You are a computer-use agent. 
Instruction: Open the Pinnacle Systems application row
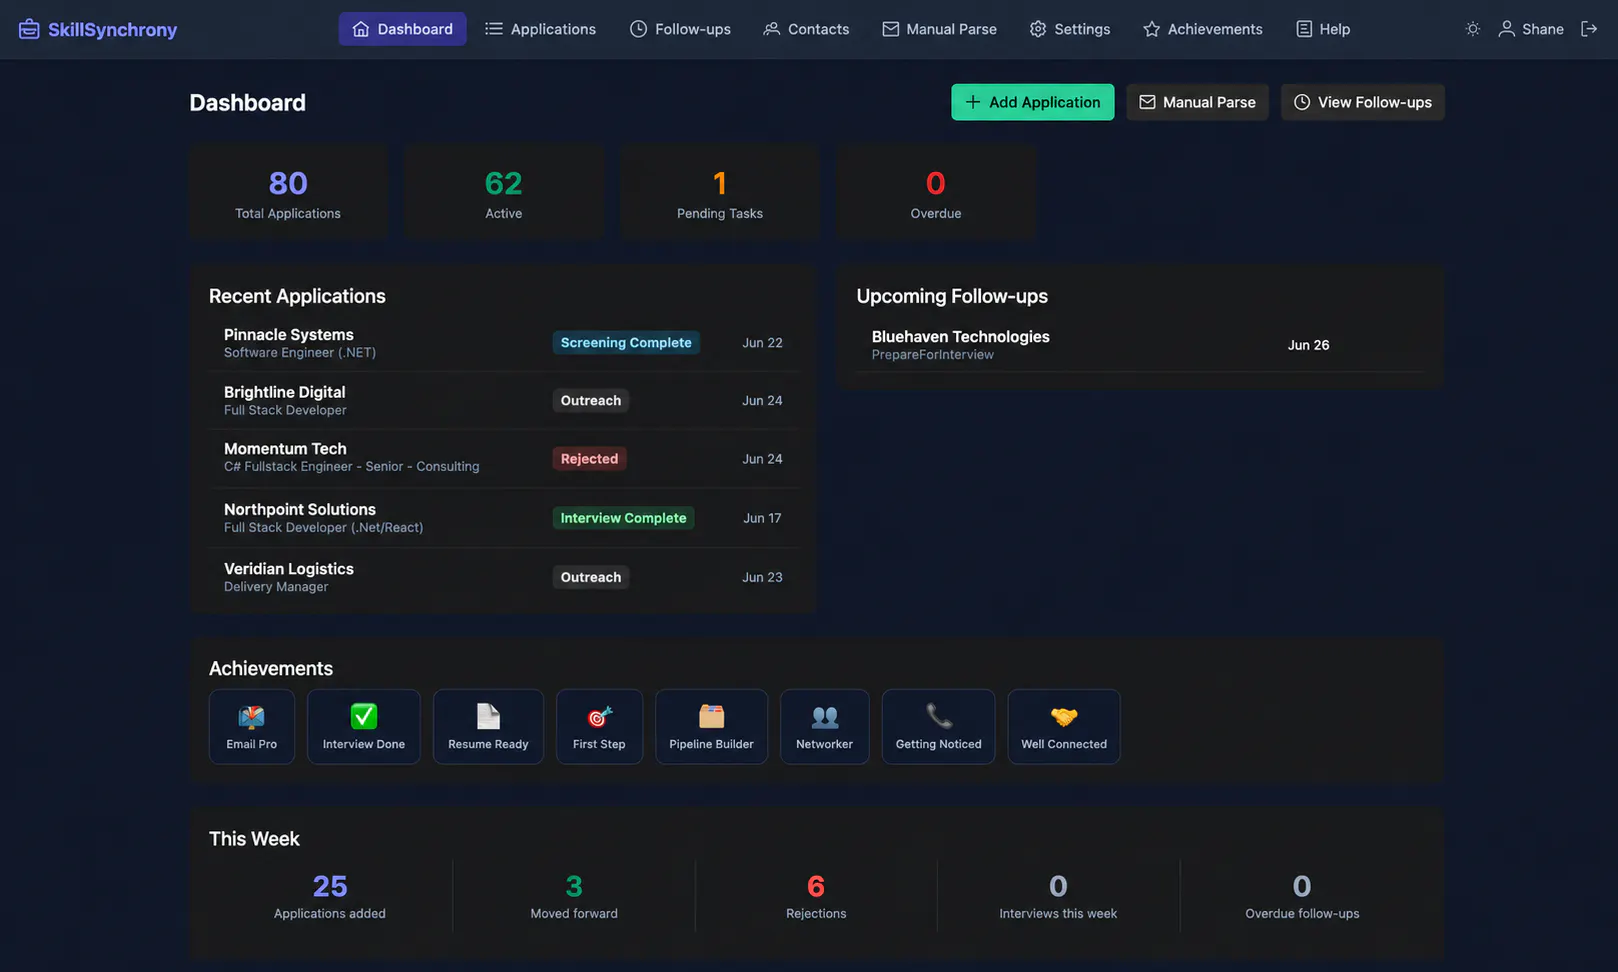[504, 343]
